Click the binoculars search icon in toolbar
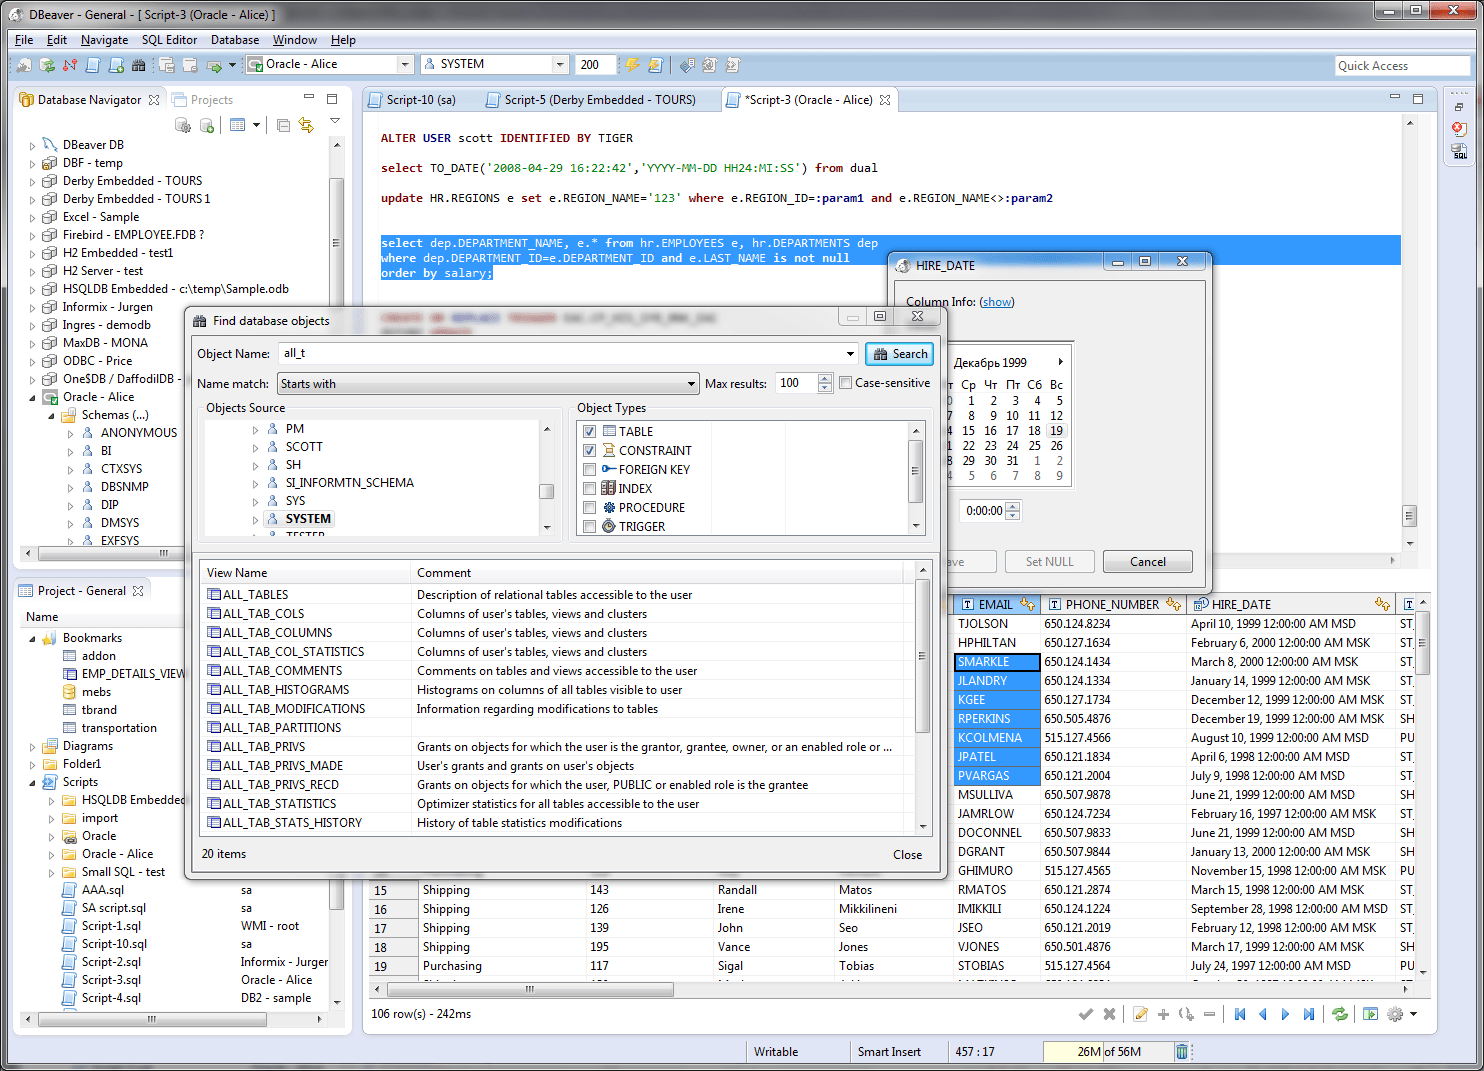Viewport: 1484px width, 1071px height. point(139,65)
